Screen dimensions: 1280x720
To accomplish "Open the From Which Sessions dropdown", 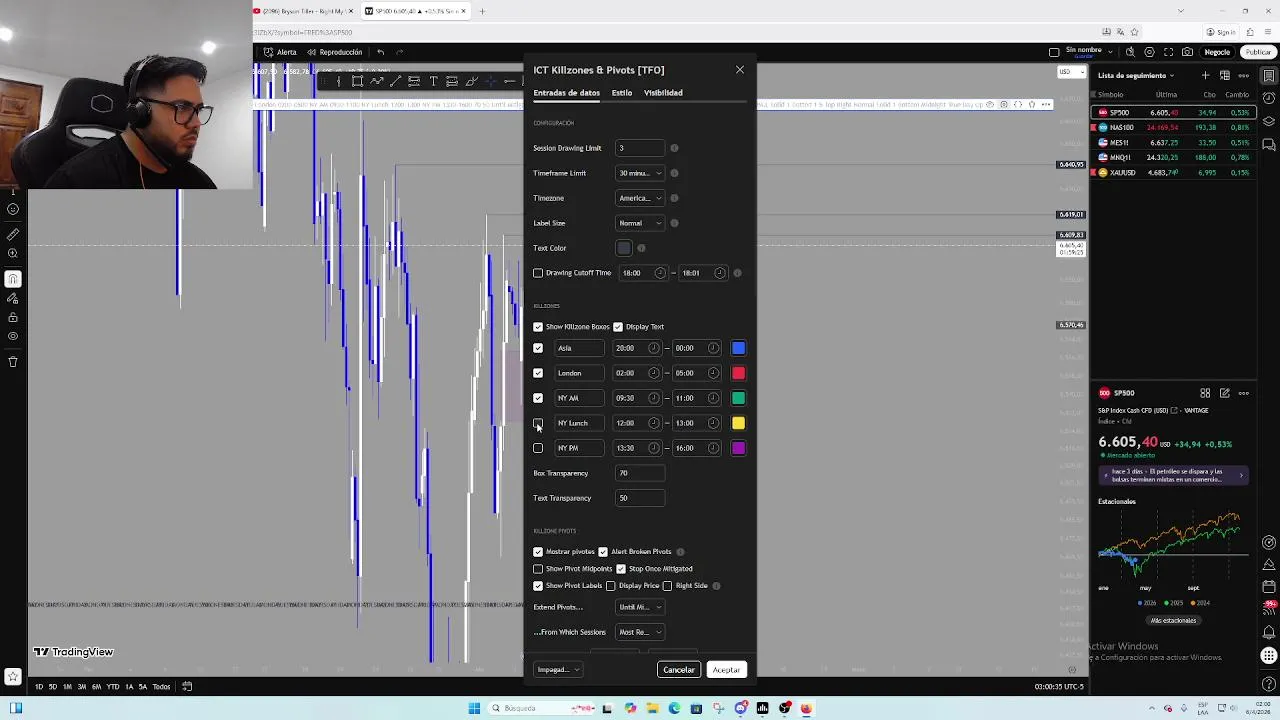I will tap(640, 632).
